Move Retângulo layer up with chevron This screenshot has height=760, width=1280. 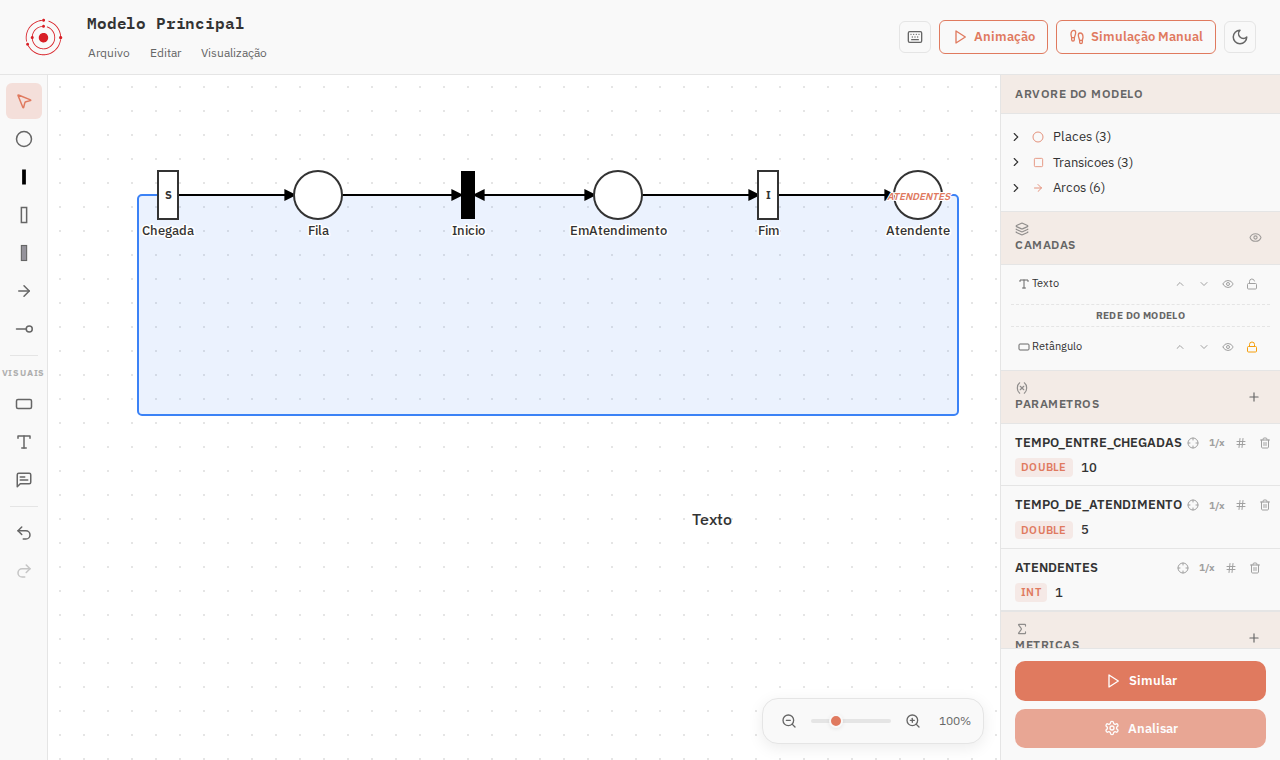click(x=1180, y=347)
